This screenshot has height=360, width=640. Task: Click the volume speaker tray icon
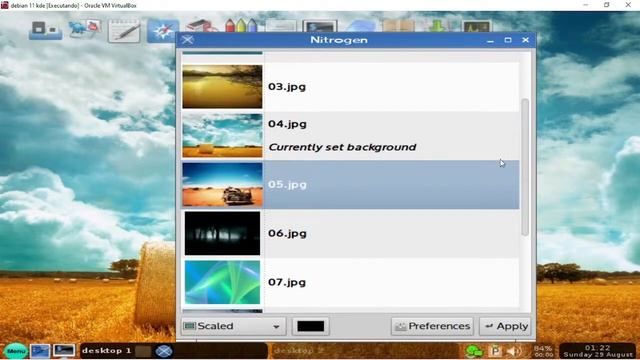tap(513, 351)
